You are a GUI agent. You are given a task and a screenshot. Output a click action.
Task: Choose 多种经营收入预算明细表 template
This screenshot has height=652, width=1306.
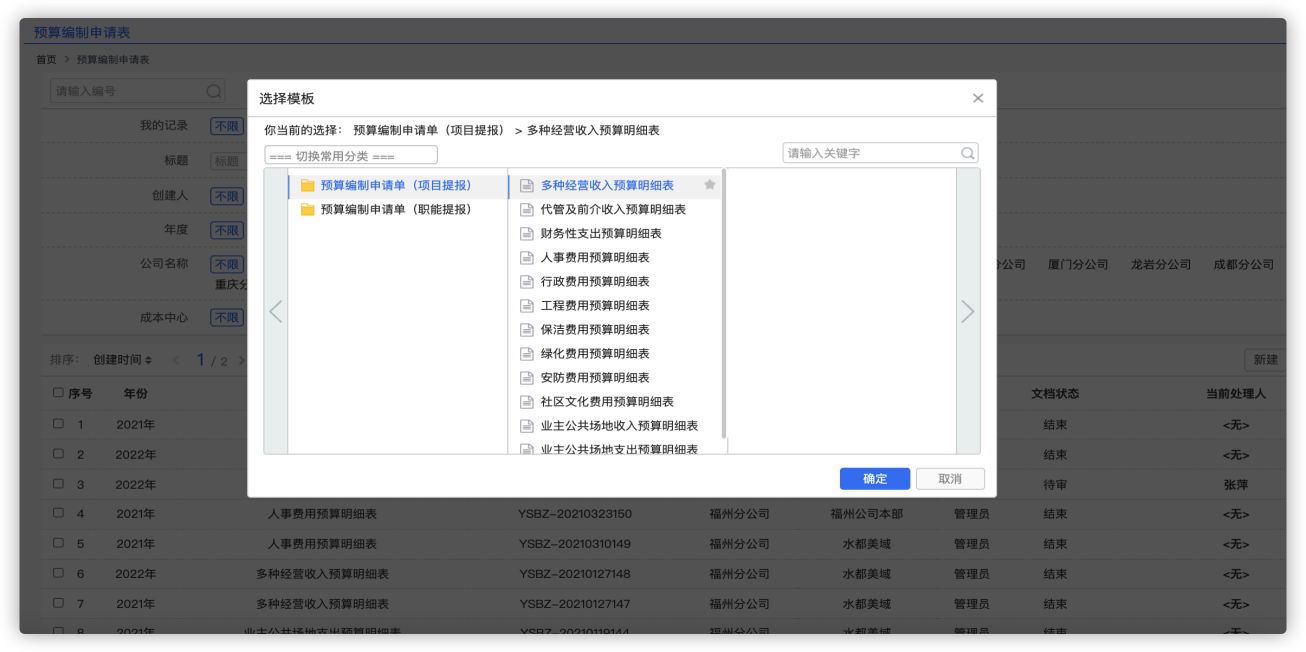607,186
